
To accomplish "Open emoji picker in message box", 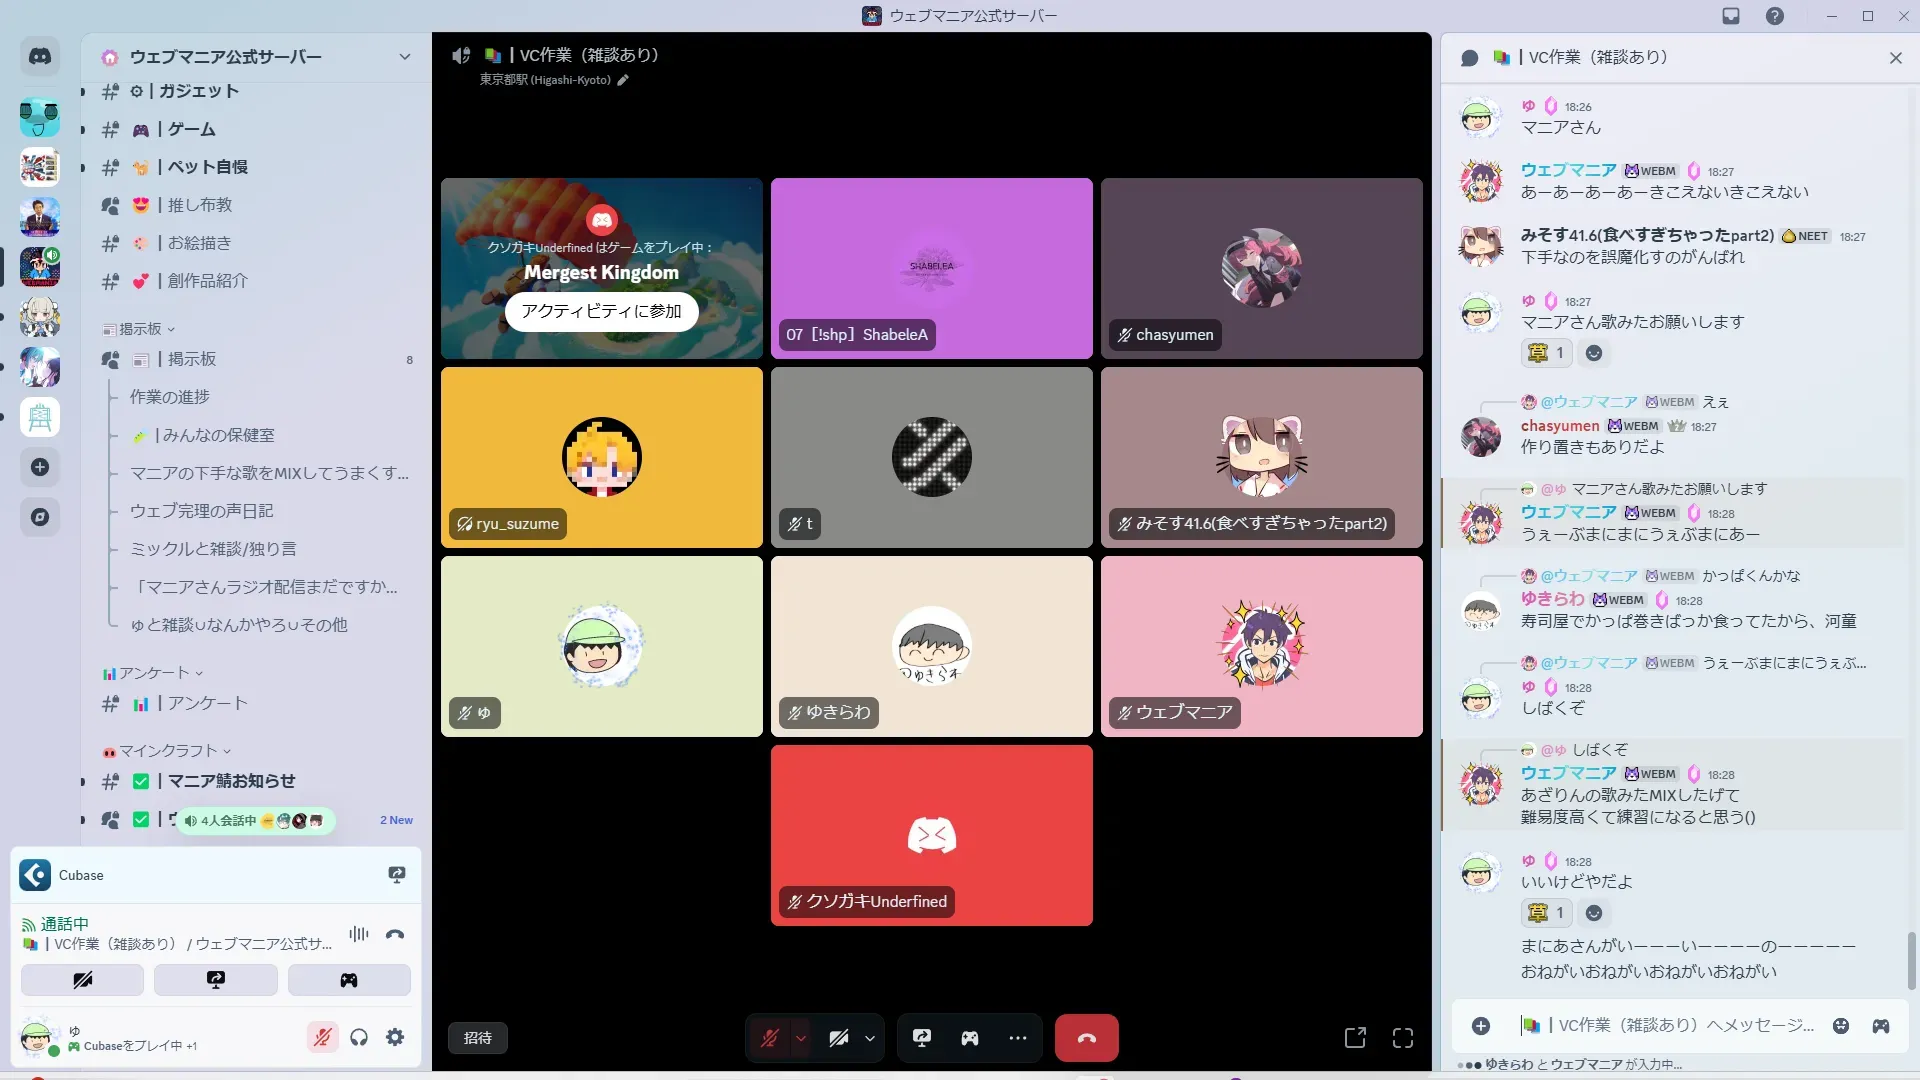I will point(1840,1026).
